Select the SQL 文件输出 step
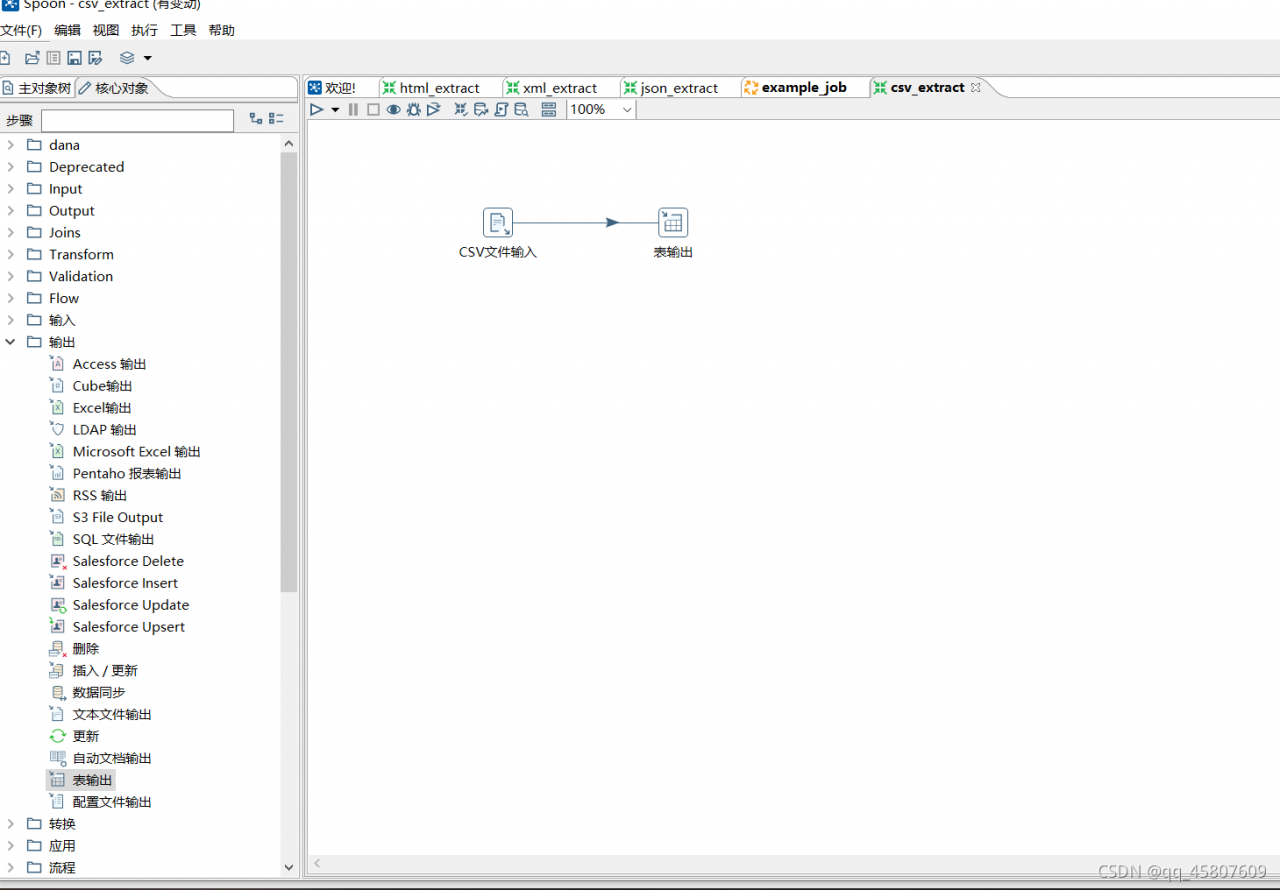Viewport: 1280px width, 890px height. [x=113, y=540]
